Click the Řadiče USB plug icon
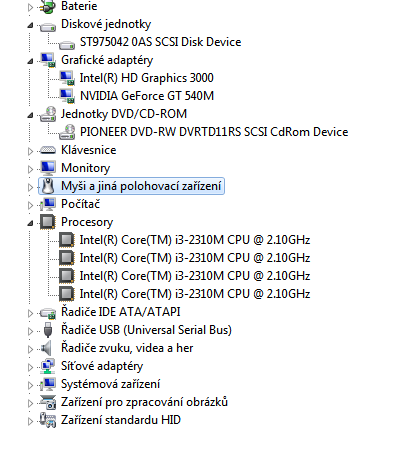The height and width of the screenshot is (452, 399). click(x=48, y=330)
